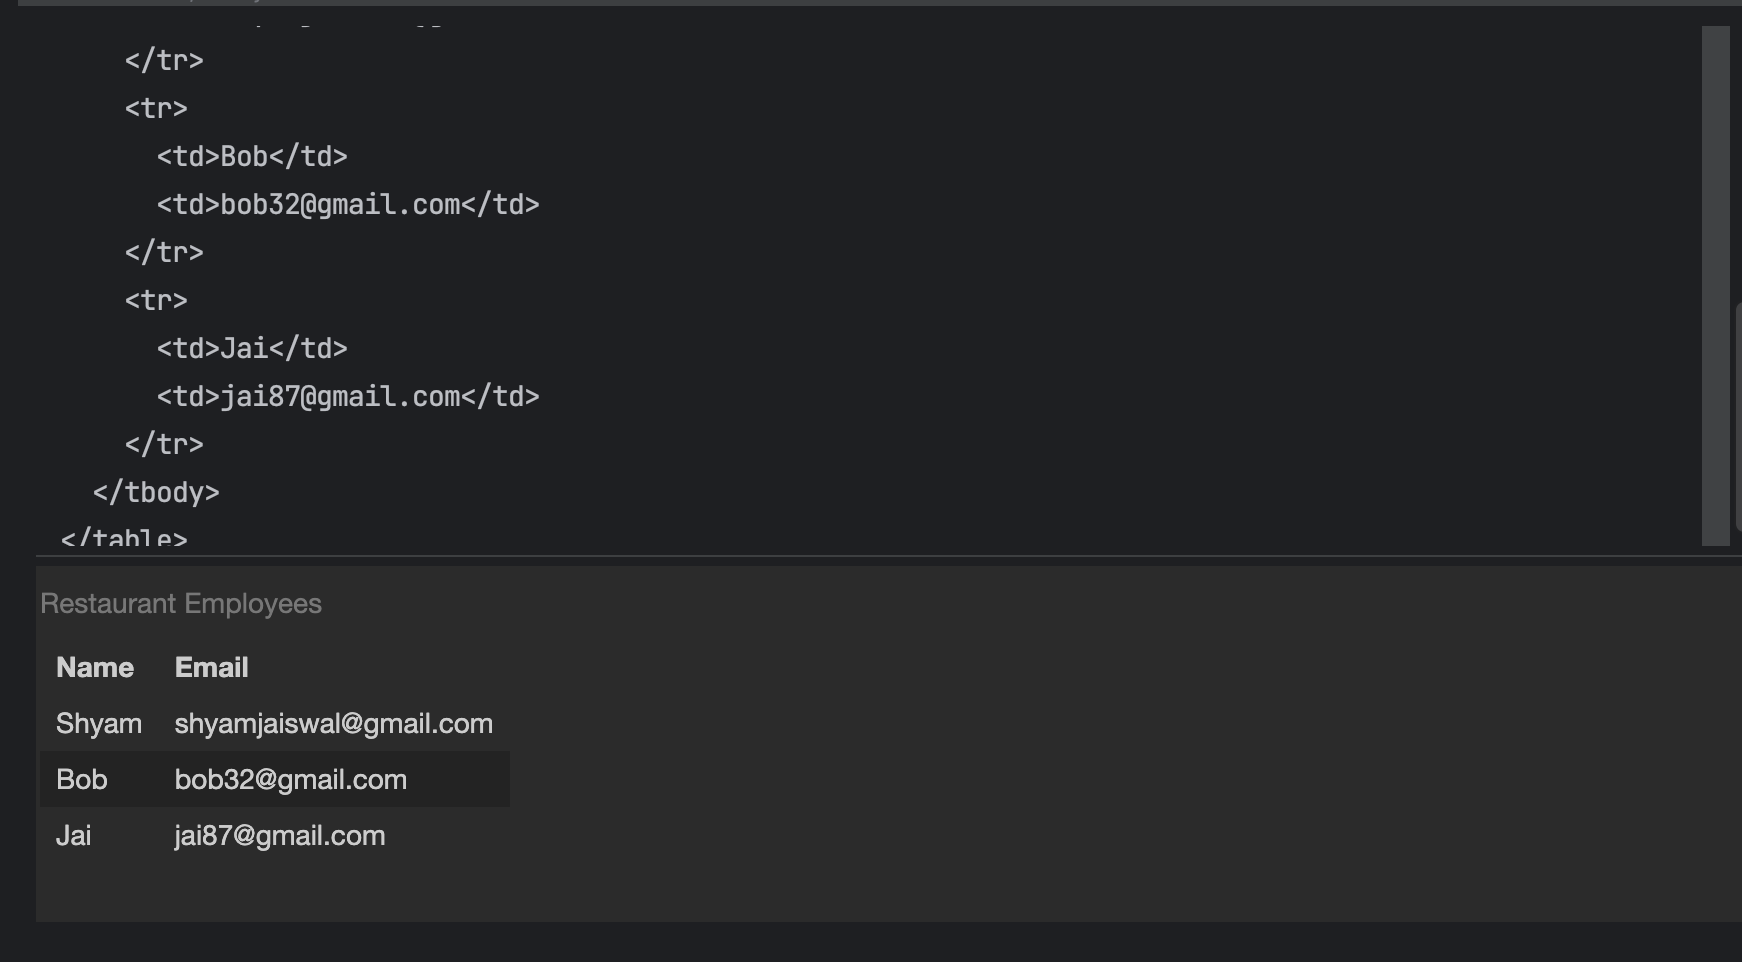Click the code editor vertical scrollbar

pyautogui.click(x=1715, y=286)
